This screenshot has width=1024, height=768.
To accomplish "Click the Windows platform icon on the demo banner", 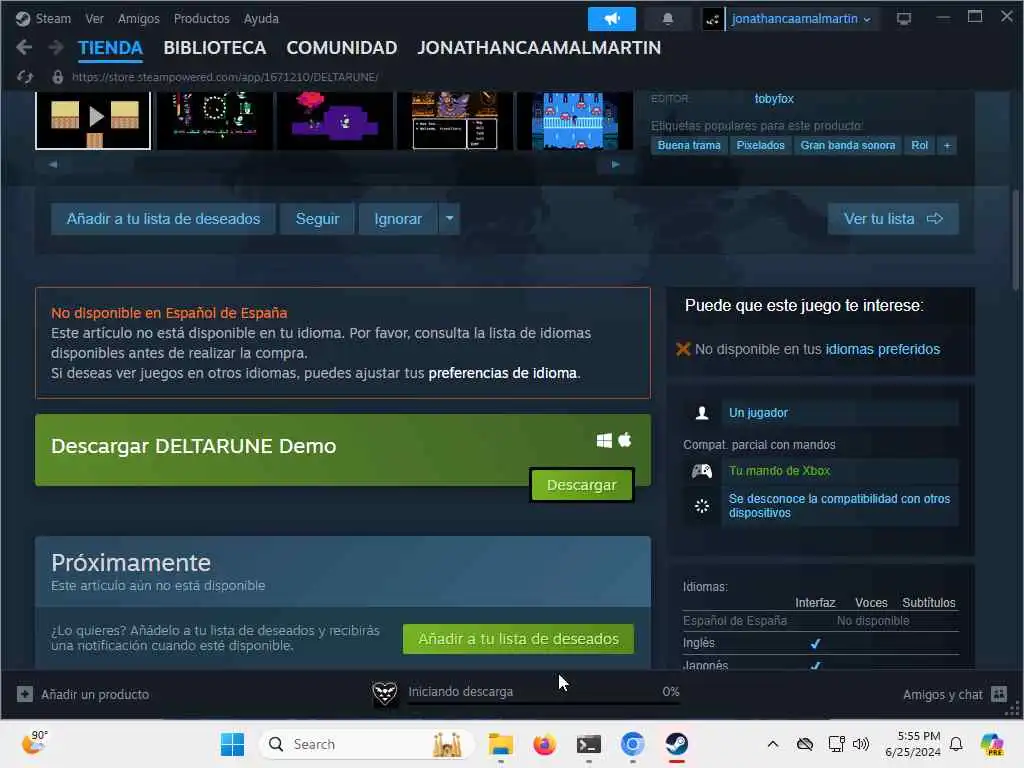I will click(x=604, y=441).
